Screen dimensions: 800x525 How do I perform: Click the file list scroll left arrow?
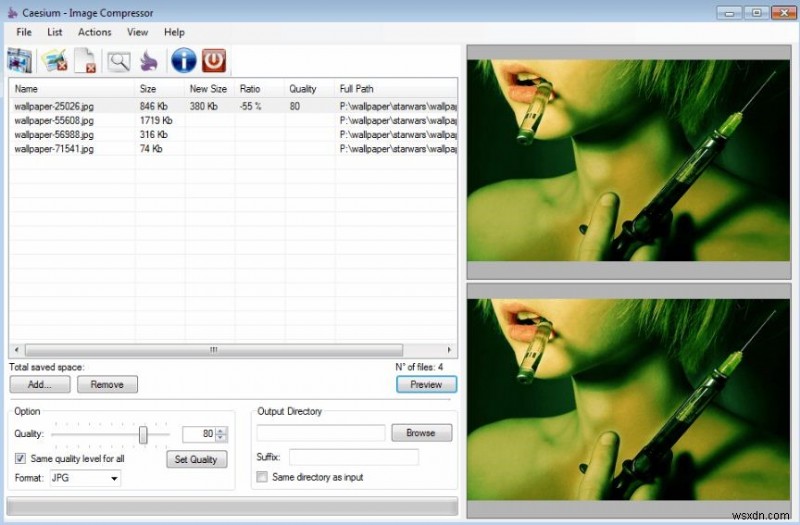17,350
